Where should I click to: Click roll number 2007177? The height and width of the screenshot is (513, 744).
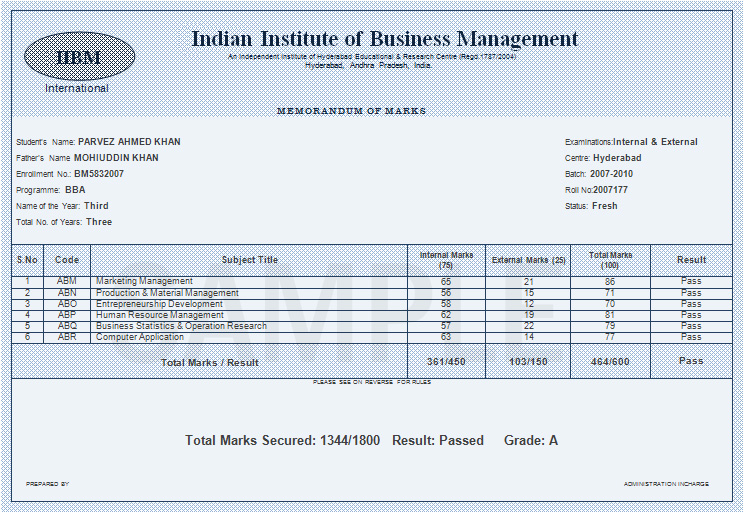[610, 190]
